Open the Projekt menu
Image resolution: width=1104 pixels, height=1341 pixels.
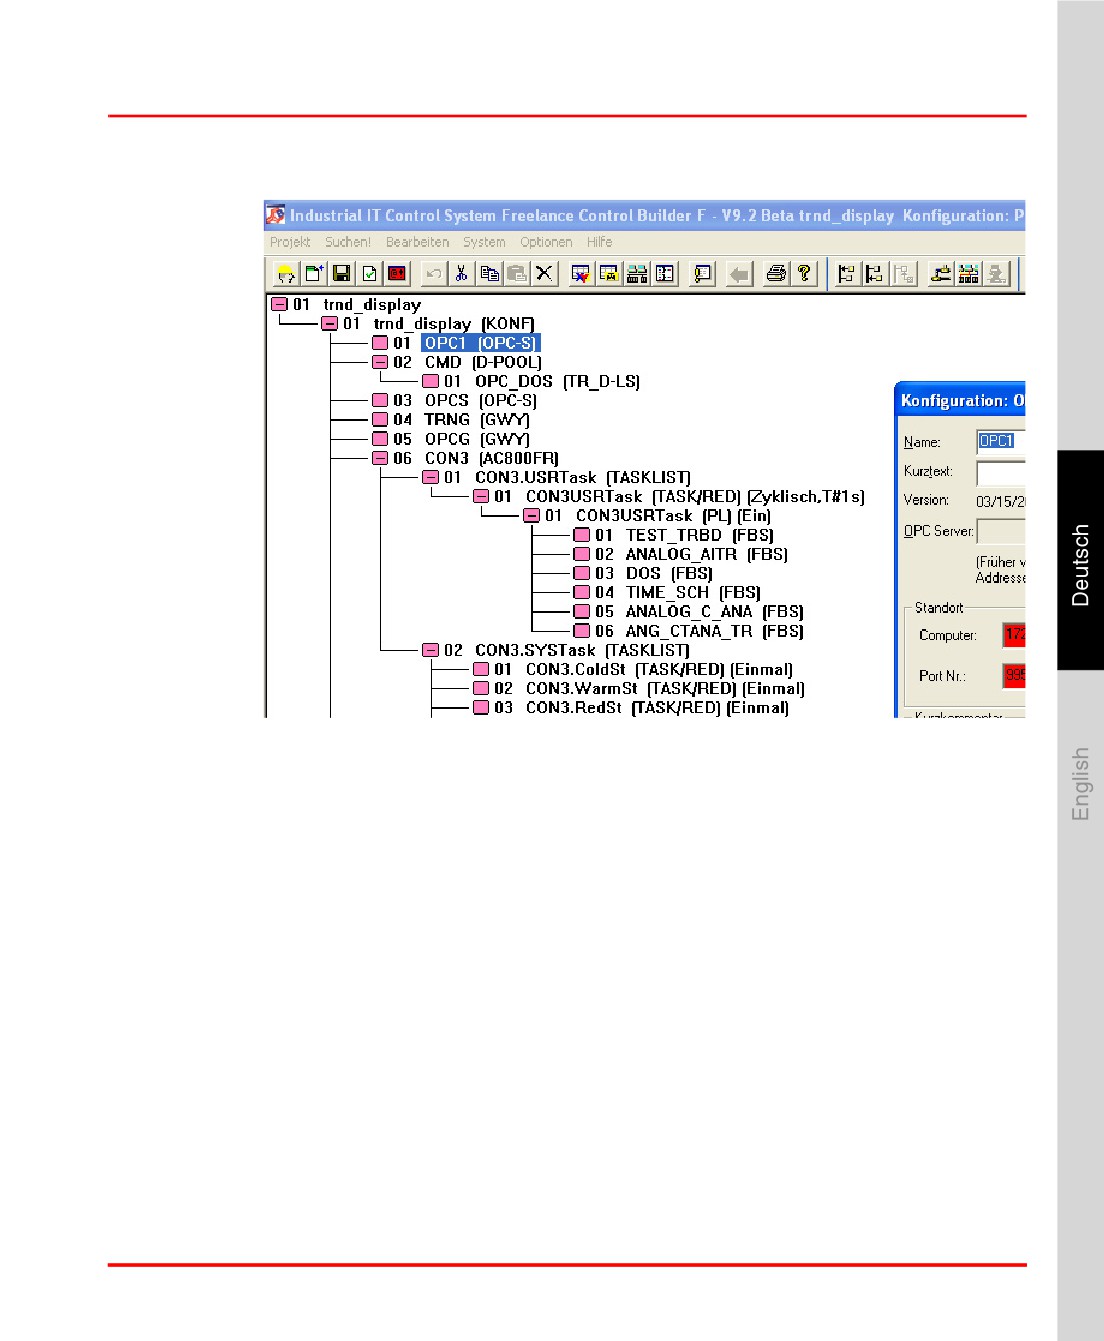(x=290, y=242)
